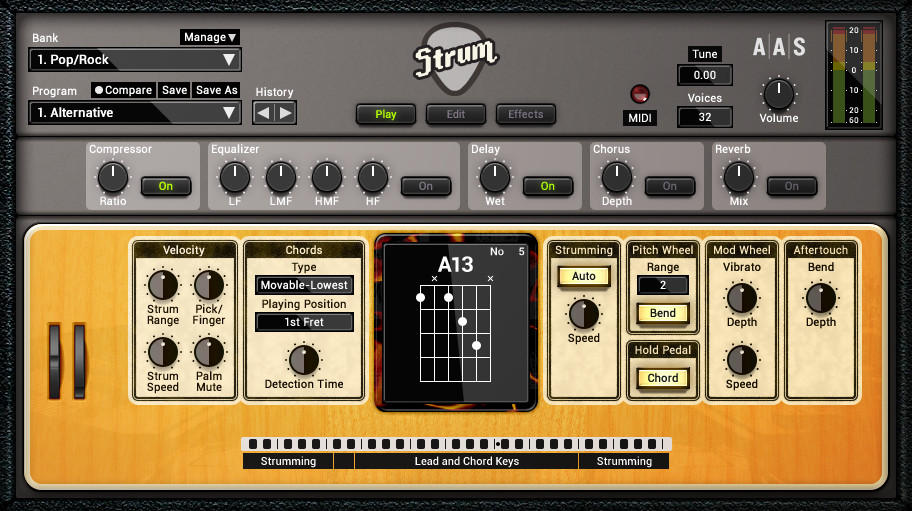This screenshot has width=912, height=511.
Task: Click the Aftertouch Bend Depth knob
Action: coord(821,298)
